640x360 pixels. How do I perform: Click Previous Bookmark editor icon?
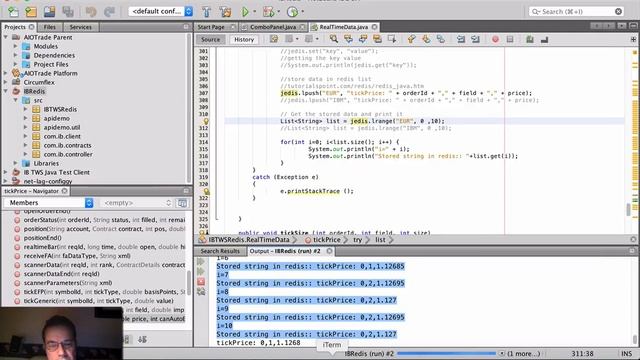pyautogui.click(x=411, y=39)
